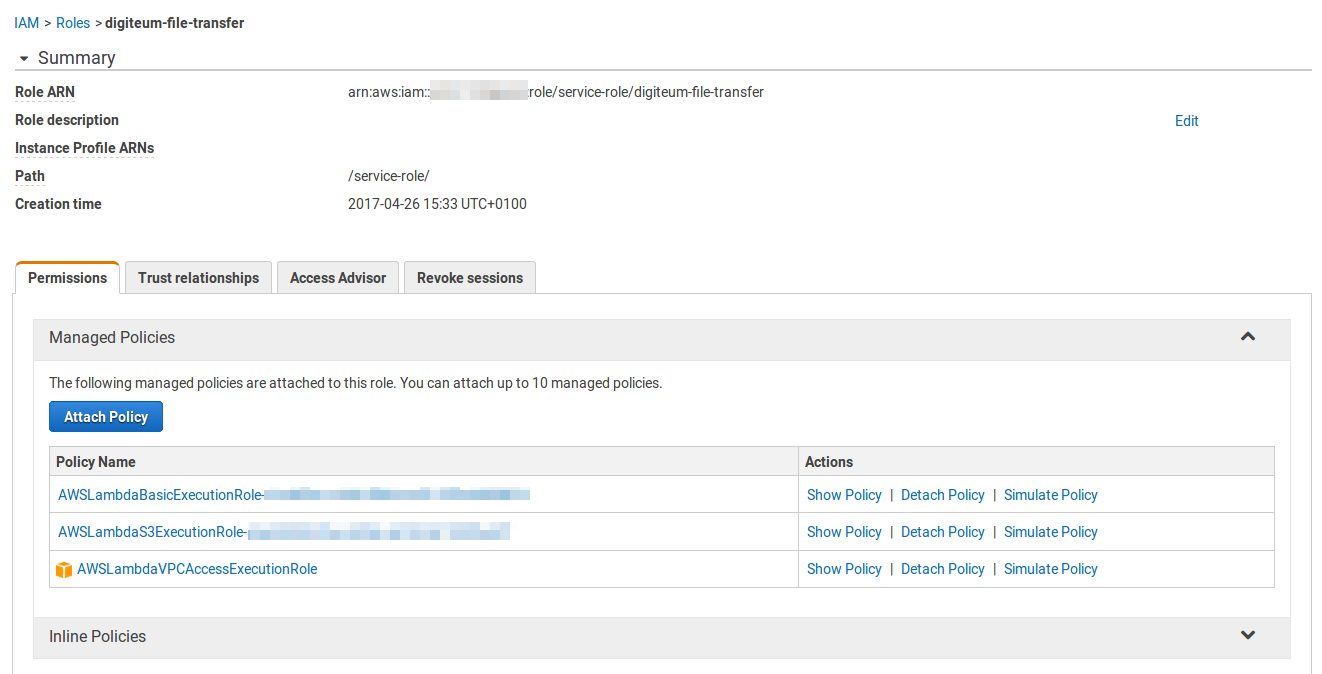
Task: Navigate to Roles breadcrumb link
Action: coord(73,22)
